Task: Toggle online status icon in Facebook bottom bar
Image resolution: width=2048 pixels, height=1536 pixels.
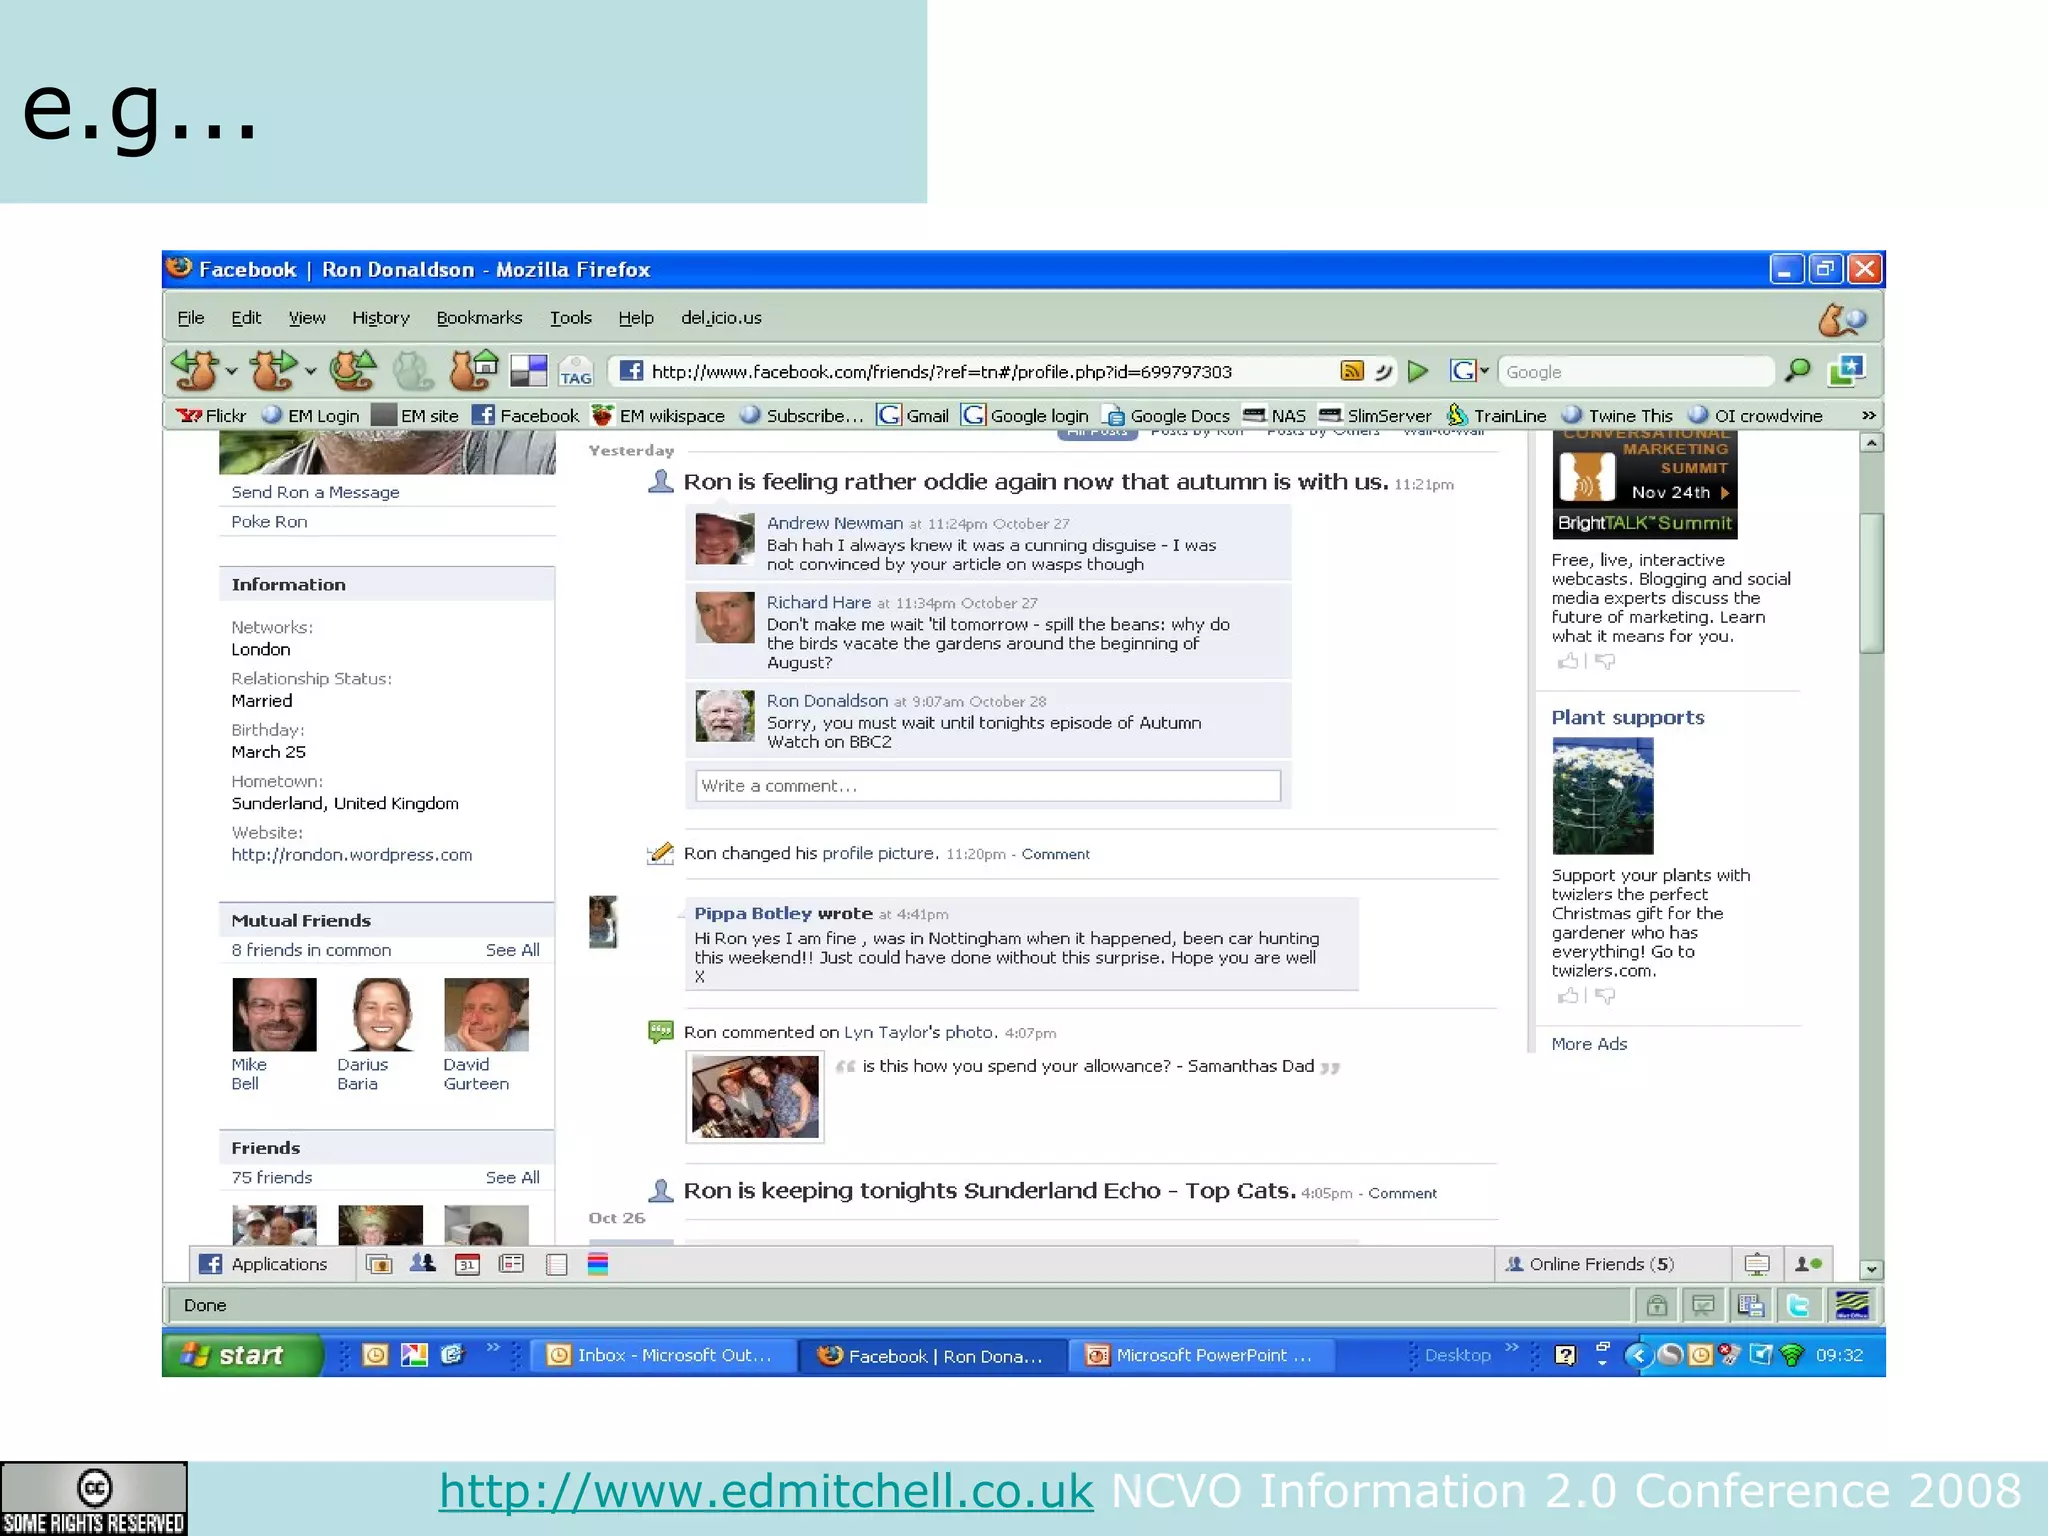Action: (x=1807, y=1264)
